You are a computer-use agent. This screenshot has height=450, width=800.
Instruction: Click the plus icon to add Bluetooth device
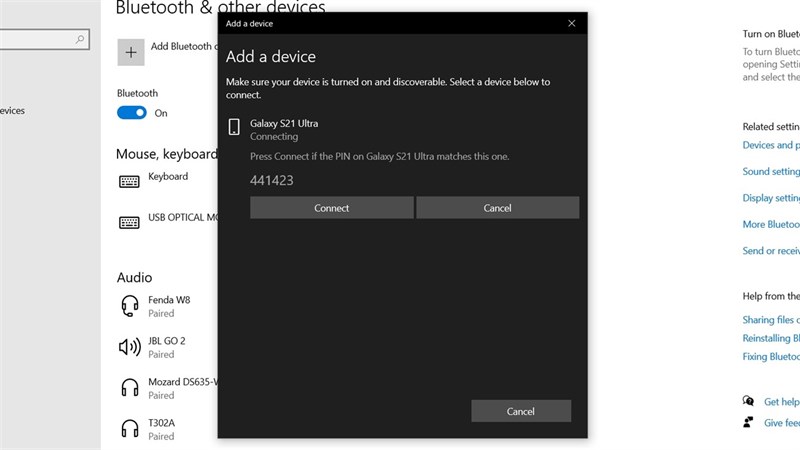[131, 52]
